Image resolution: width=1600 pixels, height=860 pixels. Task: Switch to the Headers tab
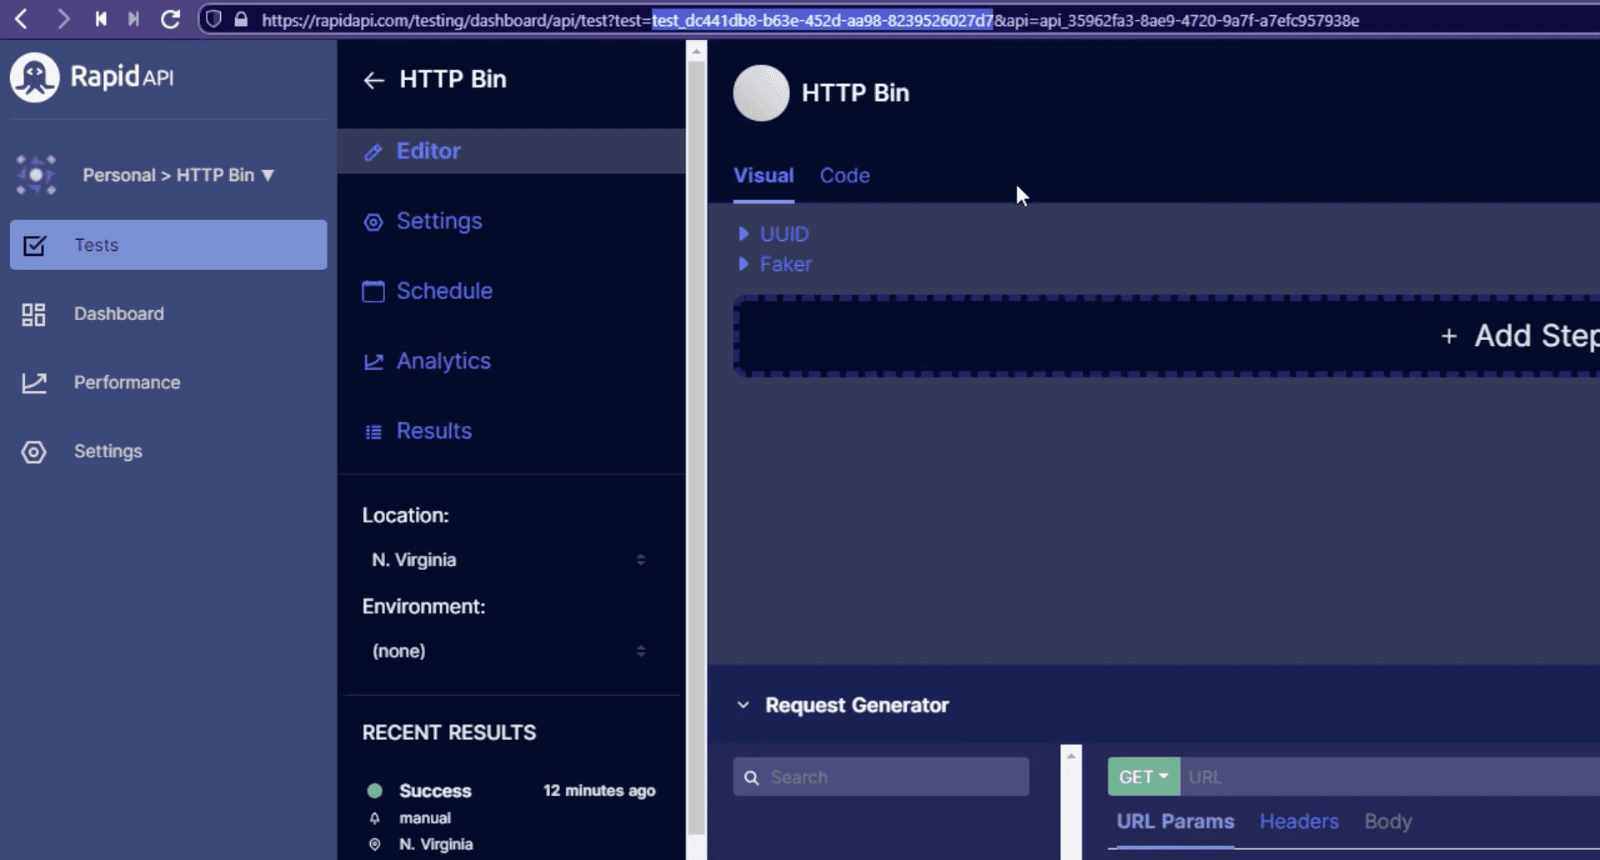point(1299,822)
